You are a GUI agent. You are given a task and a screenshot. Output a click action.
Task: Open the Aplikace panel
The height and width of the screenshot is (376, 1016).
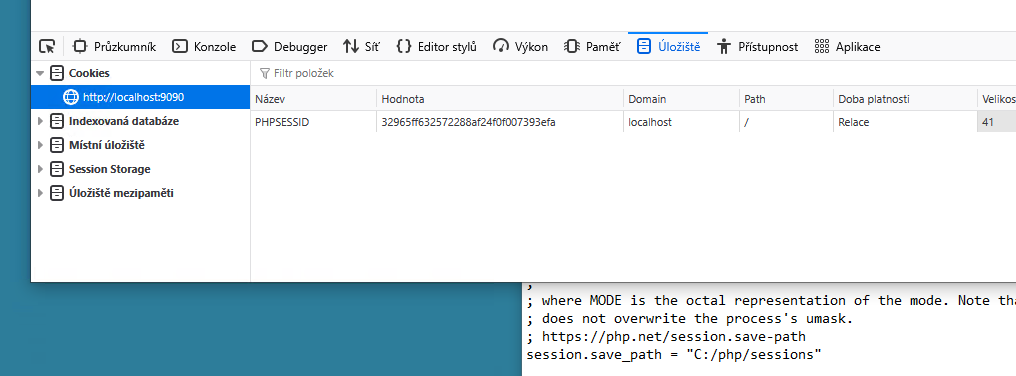(848, 47)
